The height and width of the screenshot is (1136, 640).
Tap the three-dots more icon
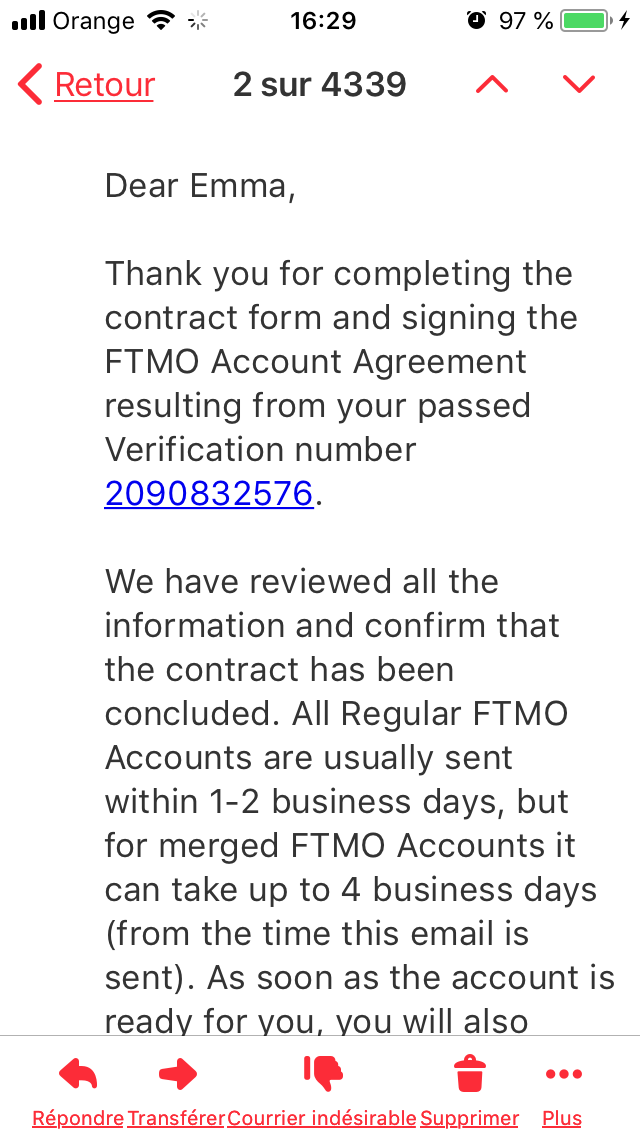[x=563, y=1074]
